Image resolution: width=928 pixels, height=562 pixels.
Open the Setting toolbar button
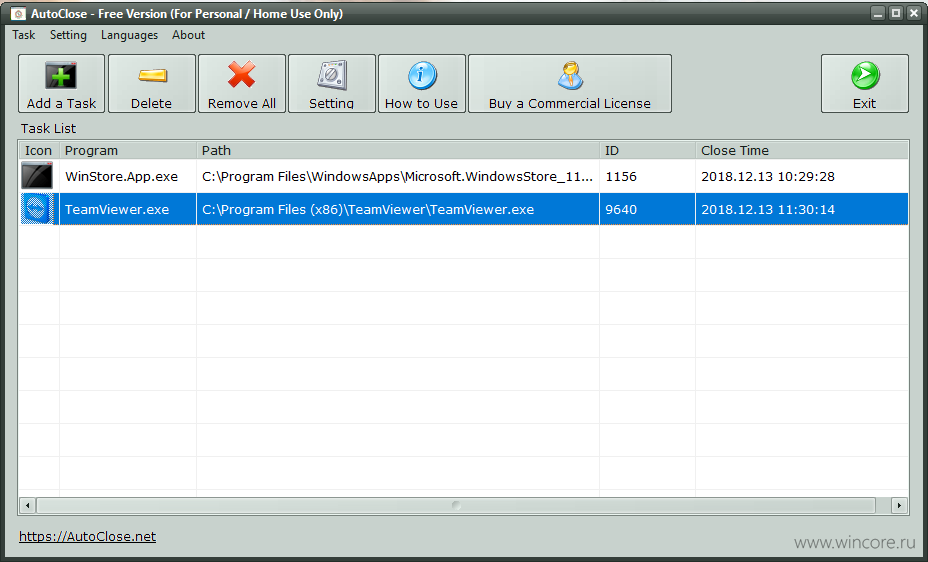pyautogui.click(x=331, y=83)
